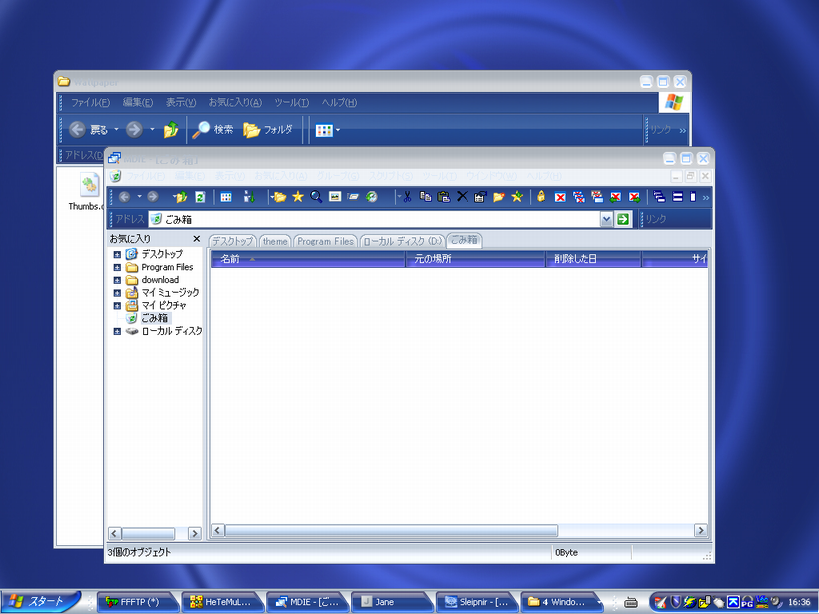Close the お気に入り side panel
The height and width of the screenshot is (614, 819).
coord(196,239)
